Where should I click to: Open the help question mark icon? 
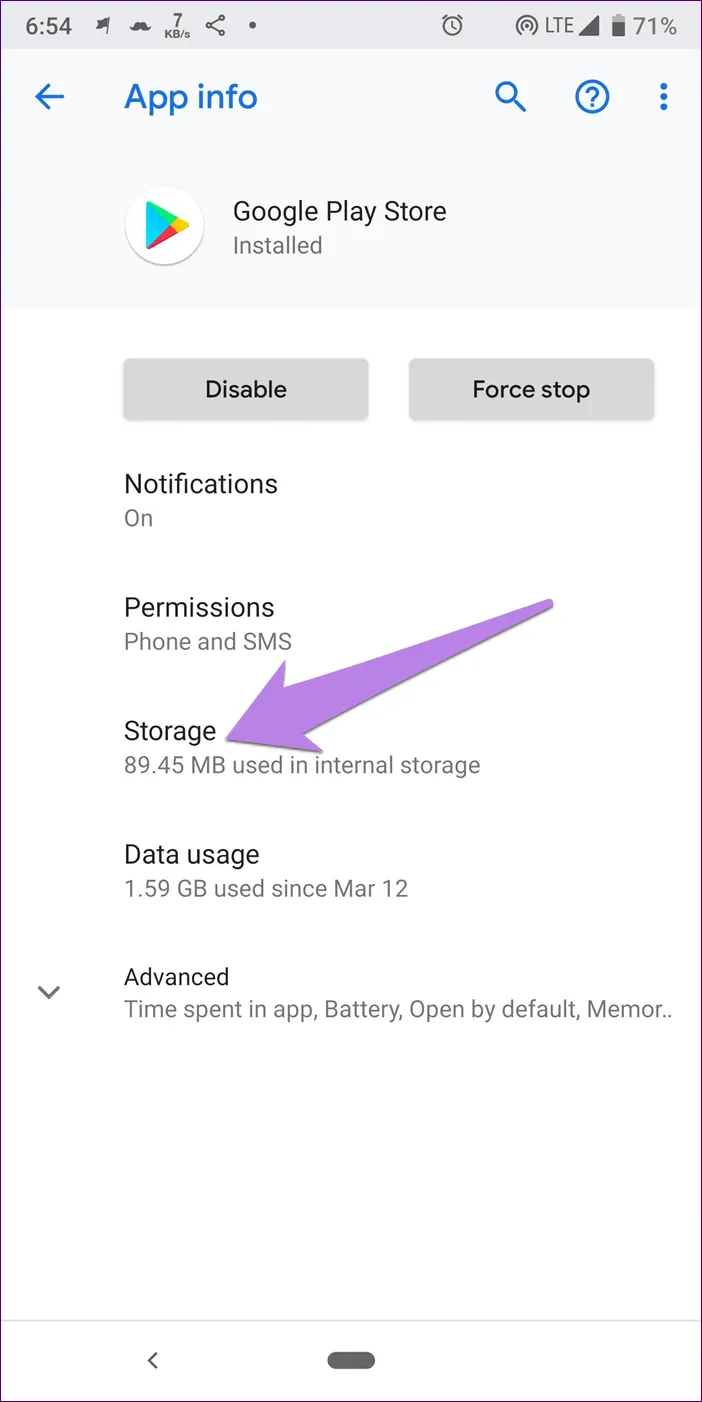[x=592, y=97]
